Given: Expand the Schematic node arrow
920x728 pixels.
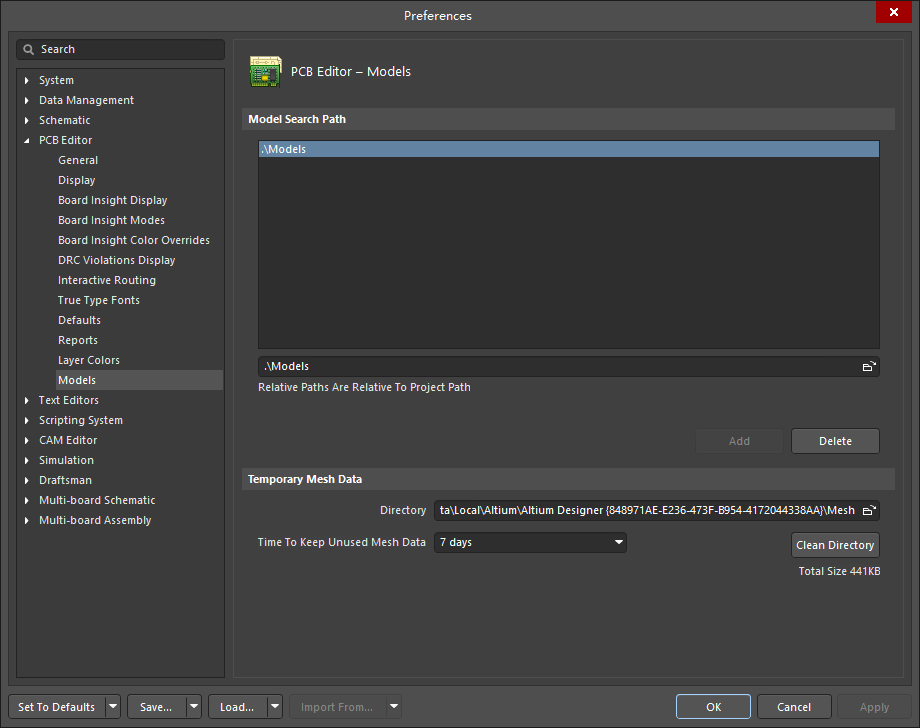Looking at the screenshot, I should 26,120.
